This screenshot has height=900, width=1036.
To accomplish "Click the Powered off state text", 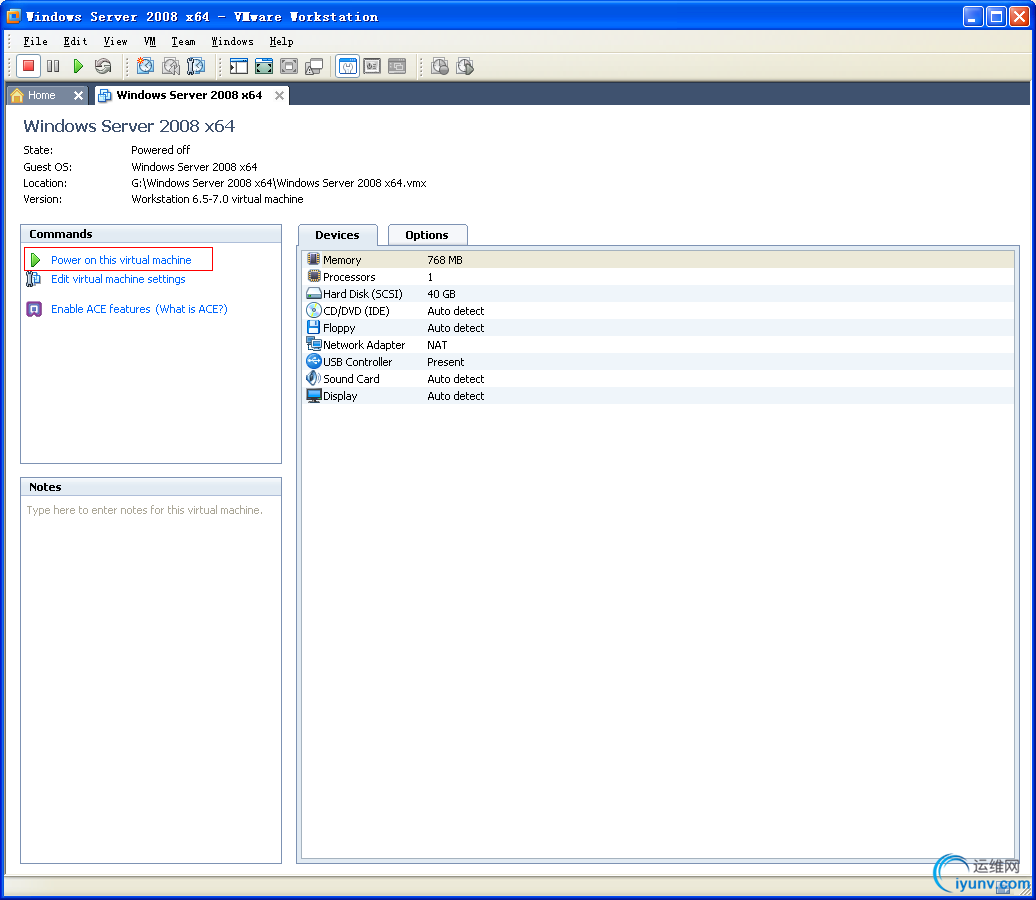I will (161, 150).
